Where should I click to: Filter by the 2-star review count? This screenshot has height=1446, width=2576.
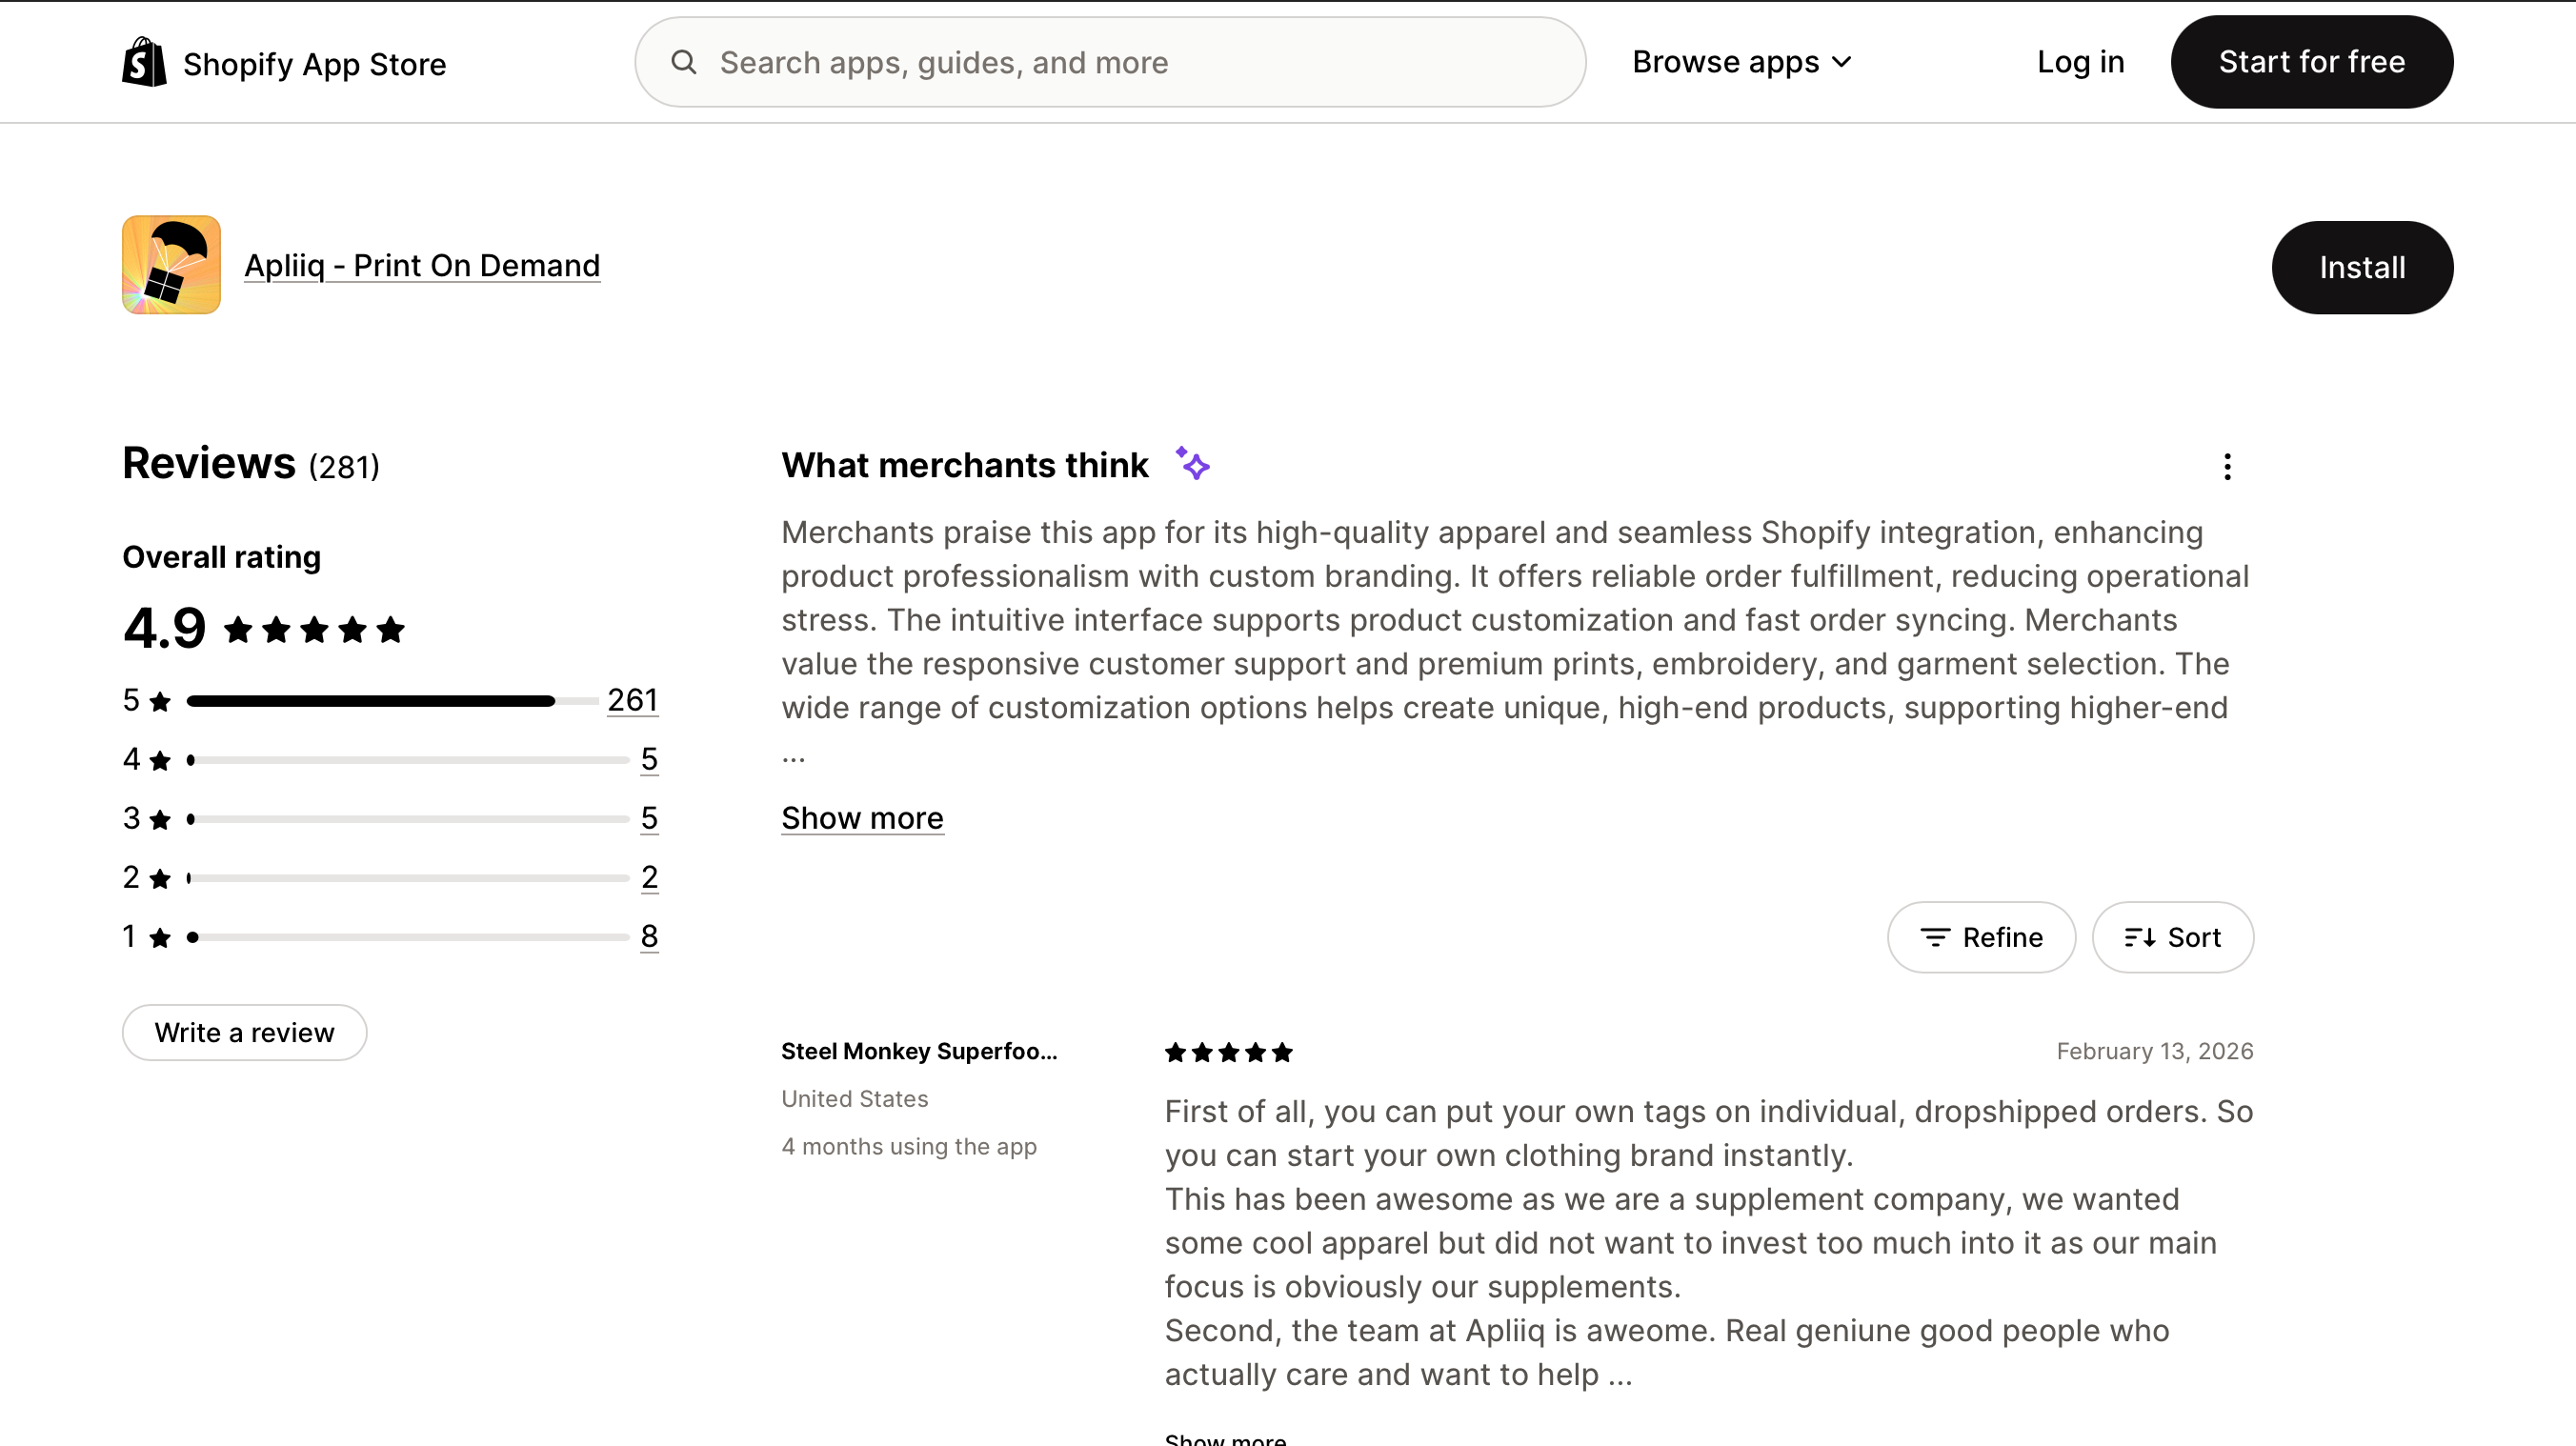click(x=649, y=877)
